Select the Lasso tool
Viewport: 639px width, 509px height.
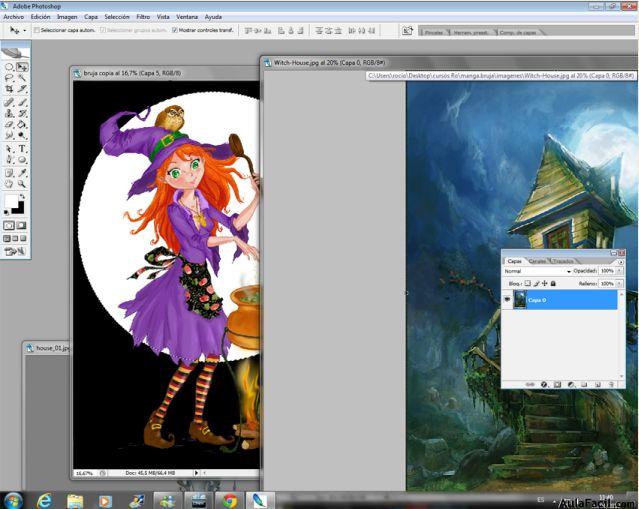(9, 77)
